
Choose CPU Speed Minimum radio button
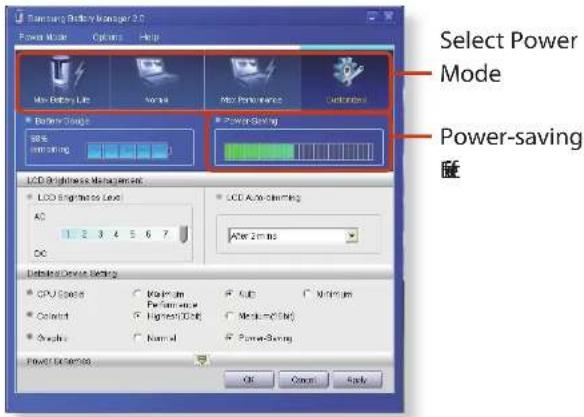click(307, 294)
